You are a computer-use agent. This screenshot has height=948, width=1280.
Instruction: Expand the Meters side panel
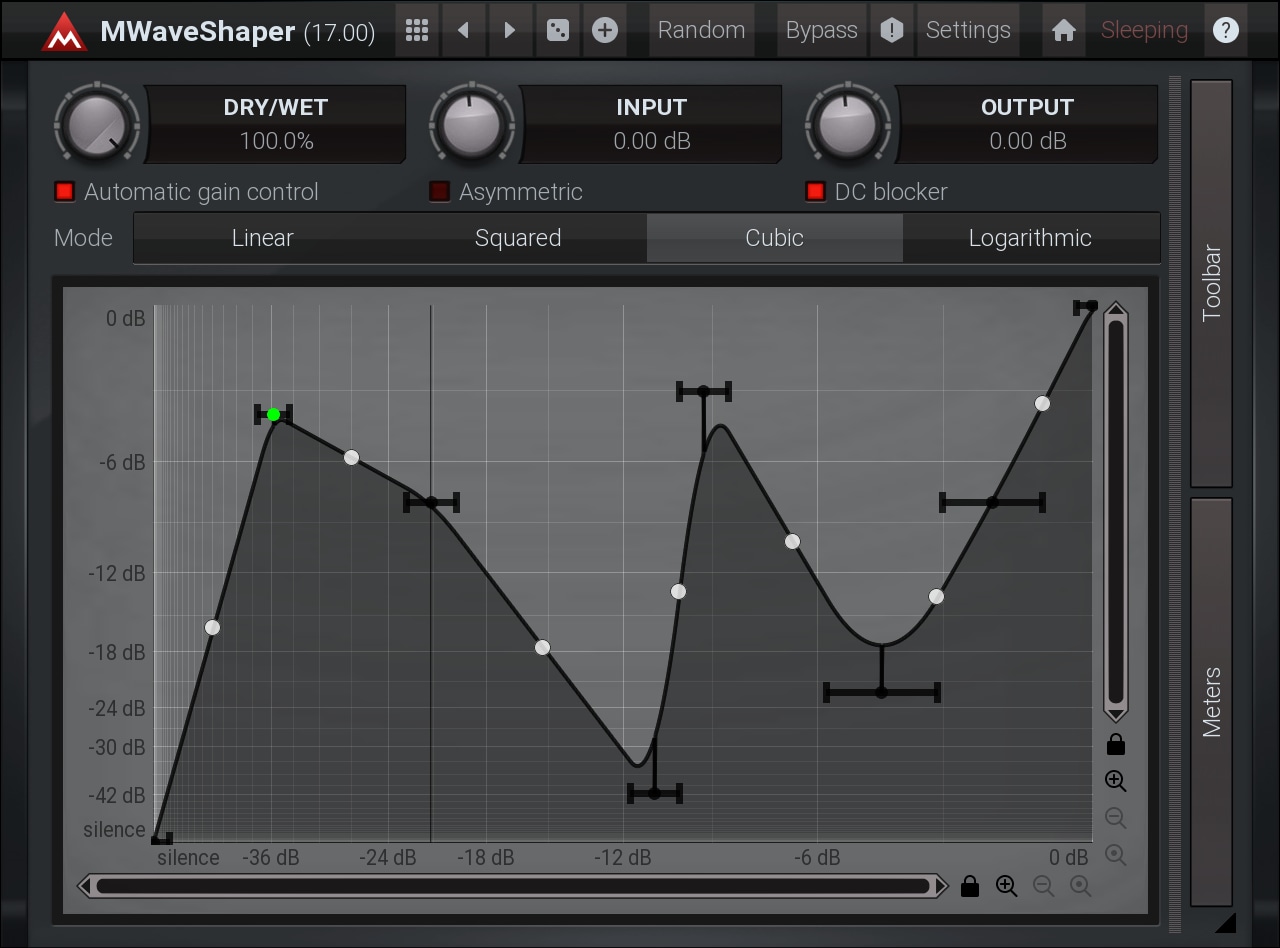click(1211, 702)
